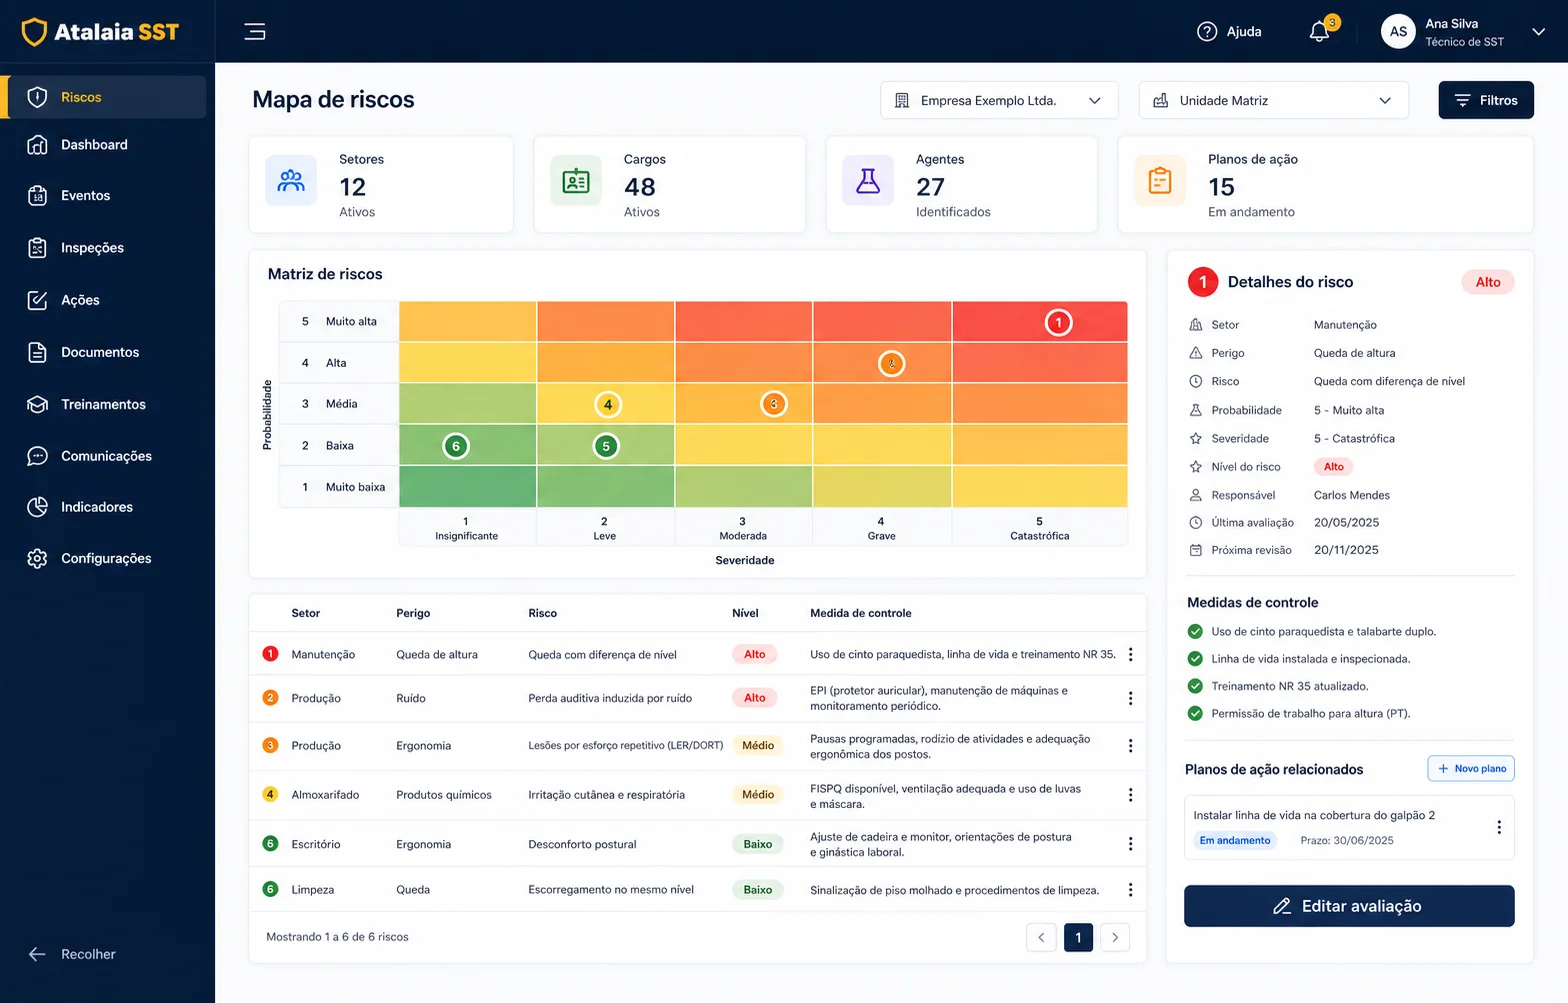Click the Planos de ação clipboard icon
The image size is (1568, 1003).
tap(1160, 181)
